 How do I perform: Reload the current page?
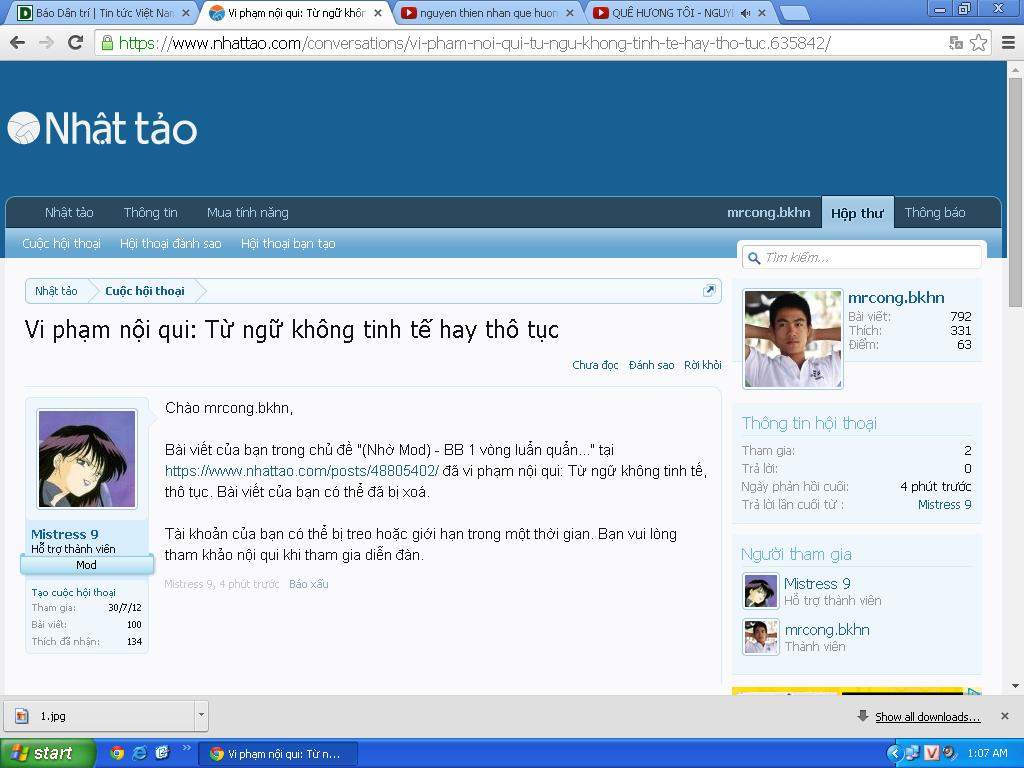(x=76, y=43)
